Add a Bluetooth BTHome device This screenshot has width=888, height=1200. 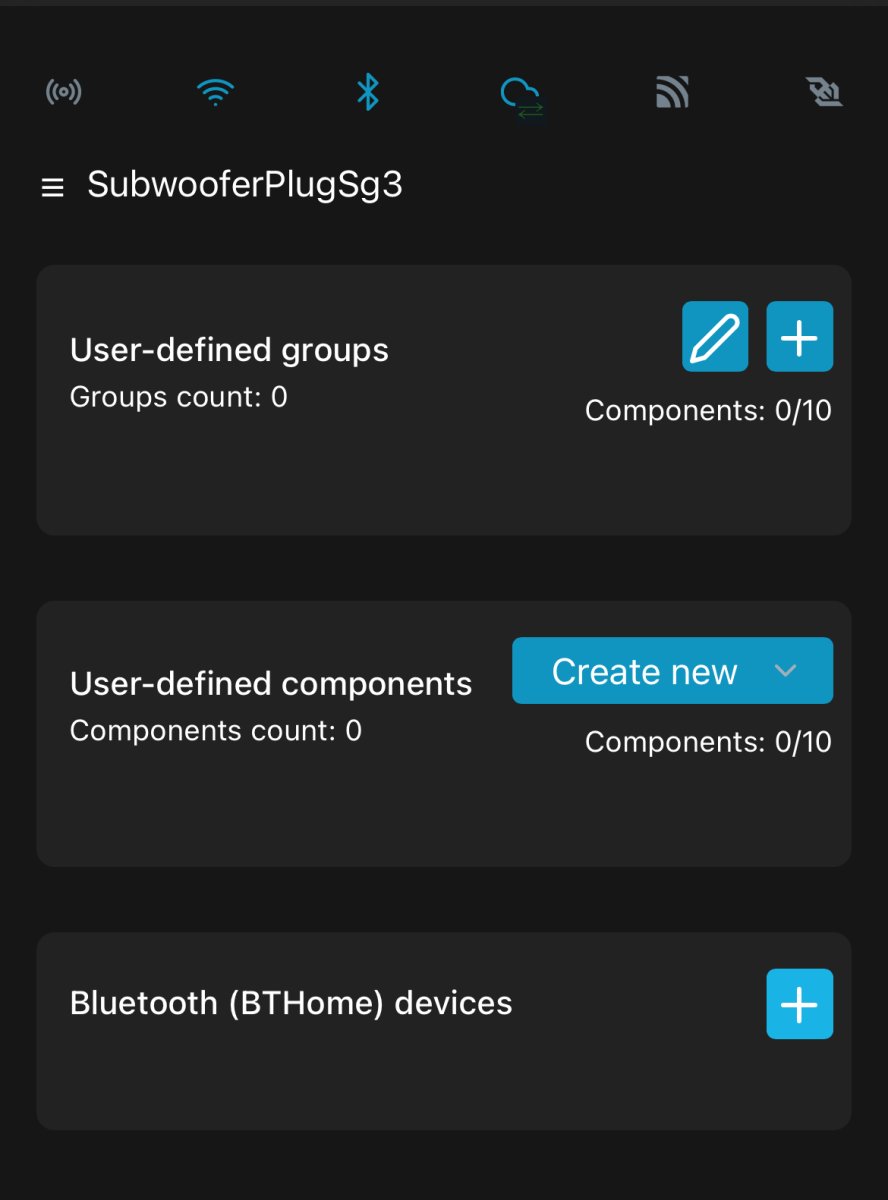[799, 1004]
